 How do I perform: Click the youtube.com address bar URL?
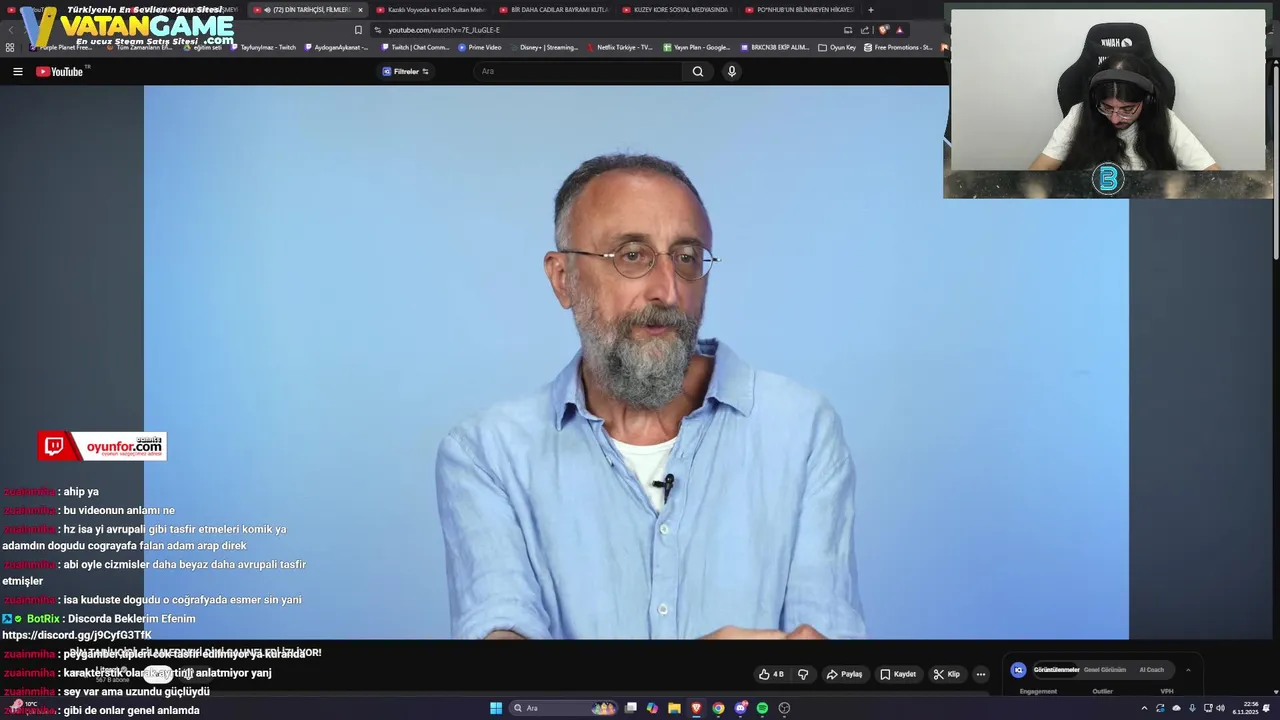444,30
